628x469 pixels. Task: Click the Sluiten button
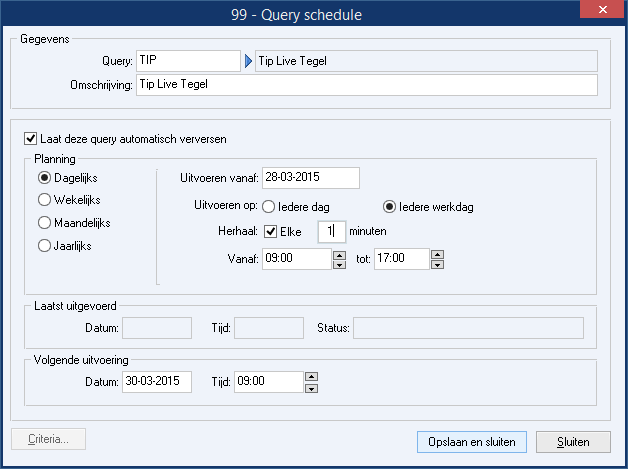tap(573, 442)
